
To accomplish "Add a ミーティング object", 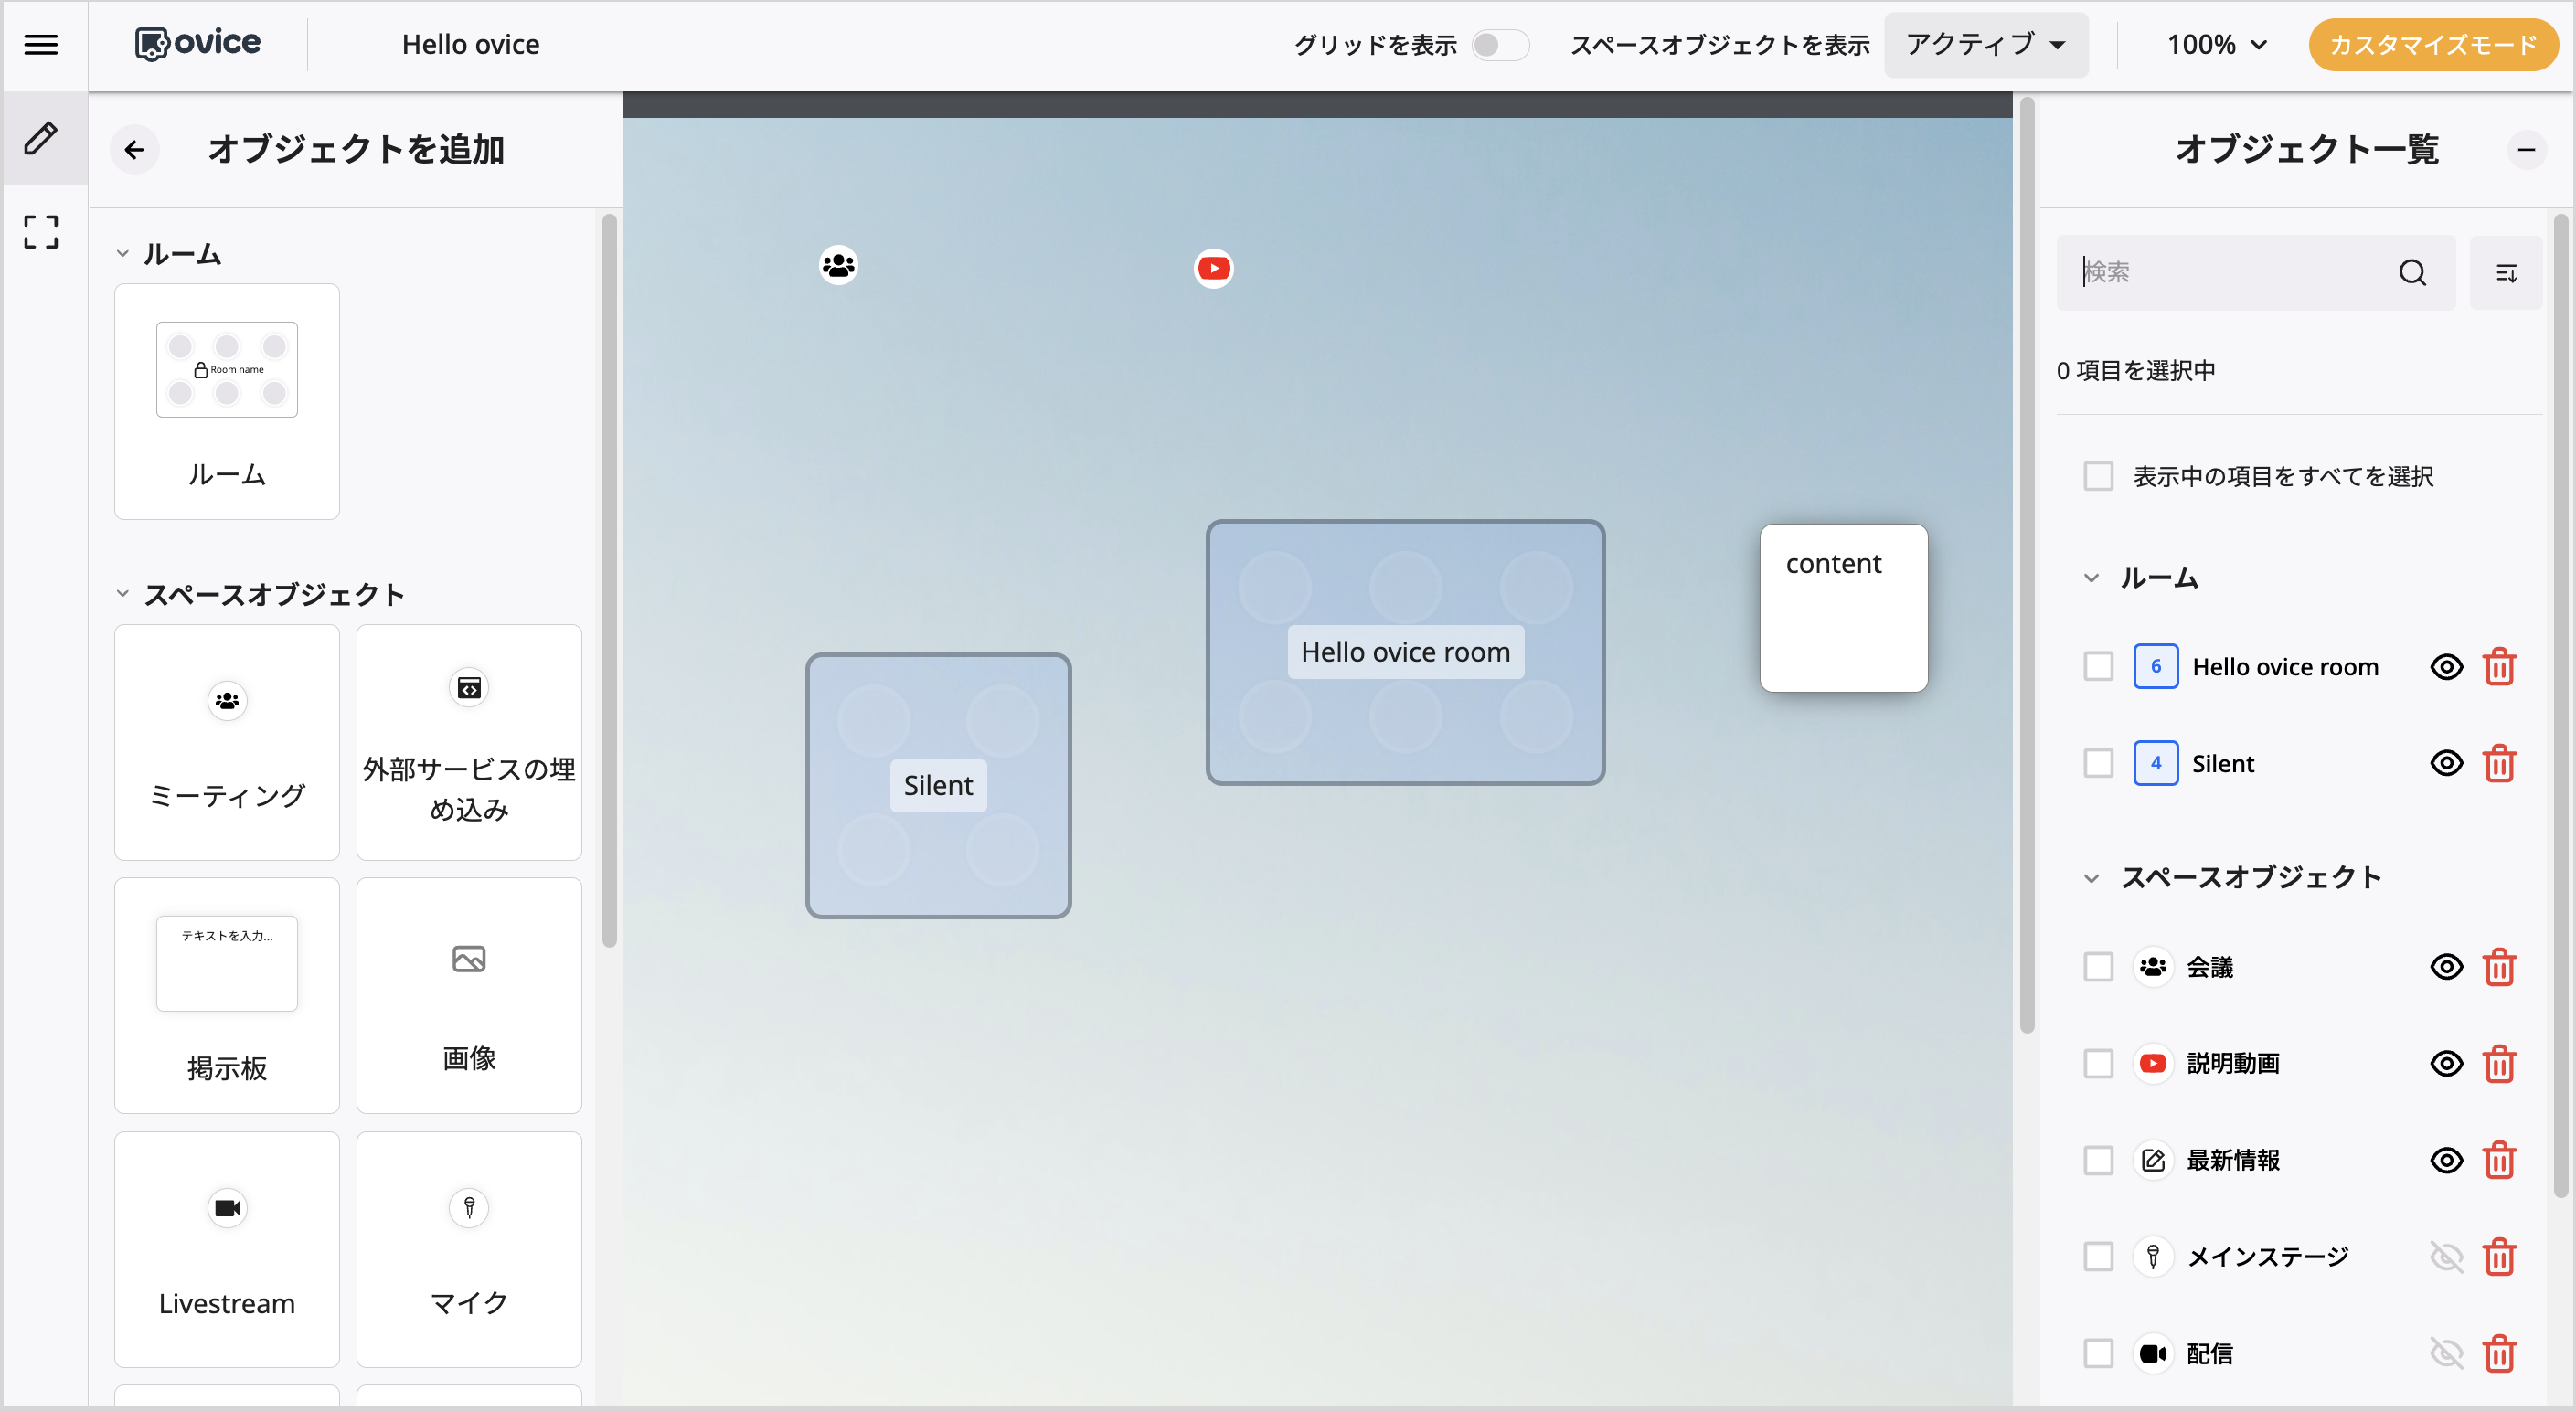I will 227,742.
